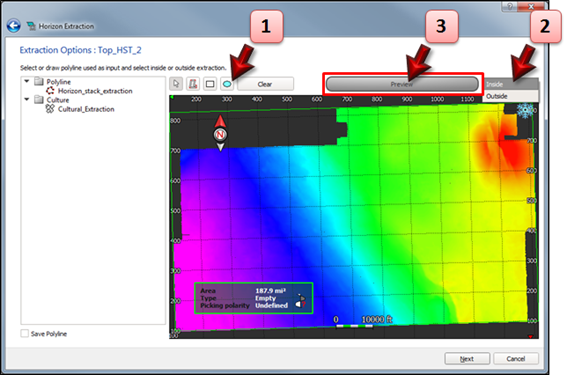Viewport: 567px width, 375px height.
Task: Click the Horizon_stack_extraction polyline icon
Action: 50,91
